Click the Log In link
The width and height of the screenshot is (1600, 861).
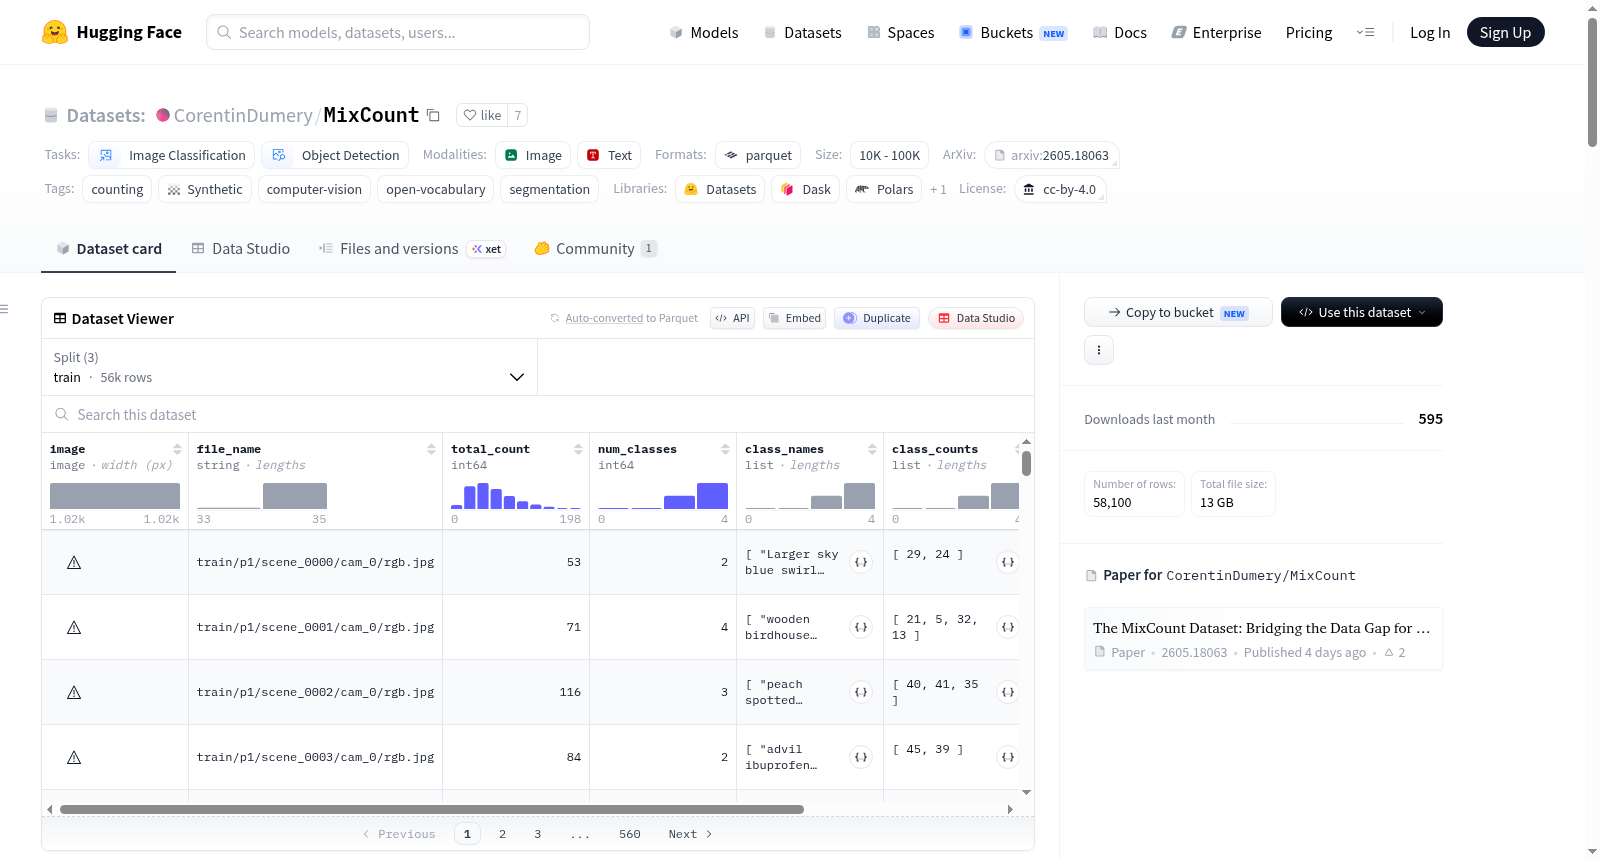click(1430, 33)
